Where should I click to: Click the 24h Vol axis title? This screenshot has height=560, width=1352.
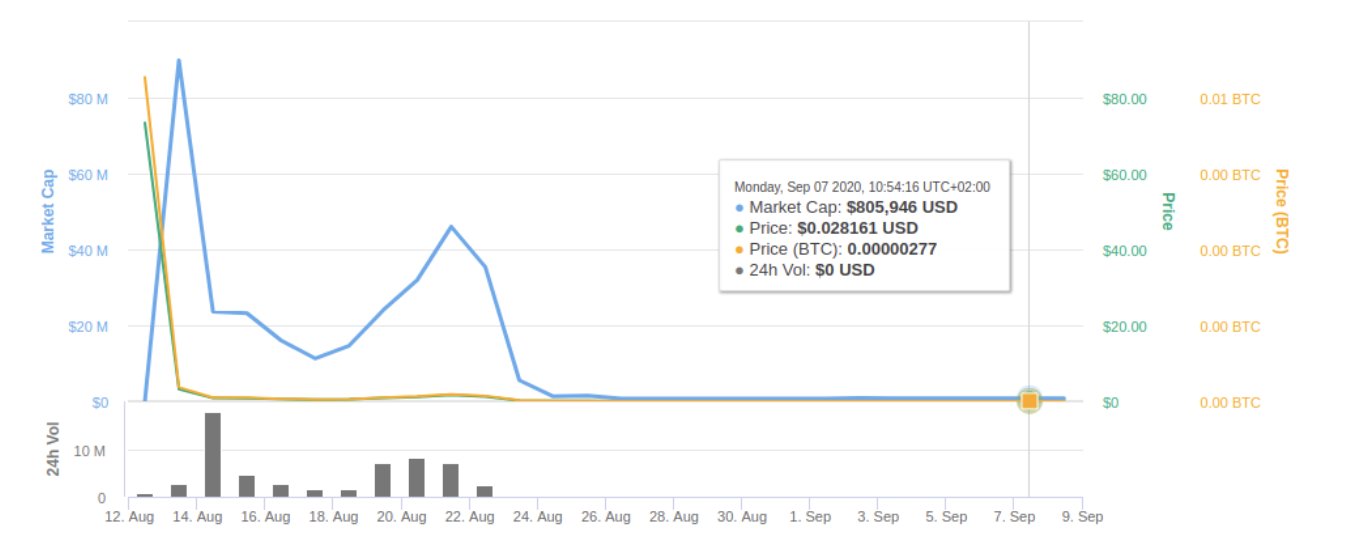55,448
